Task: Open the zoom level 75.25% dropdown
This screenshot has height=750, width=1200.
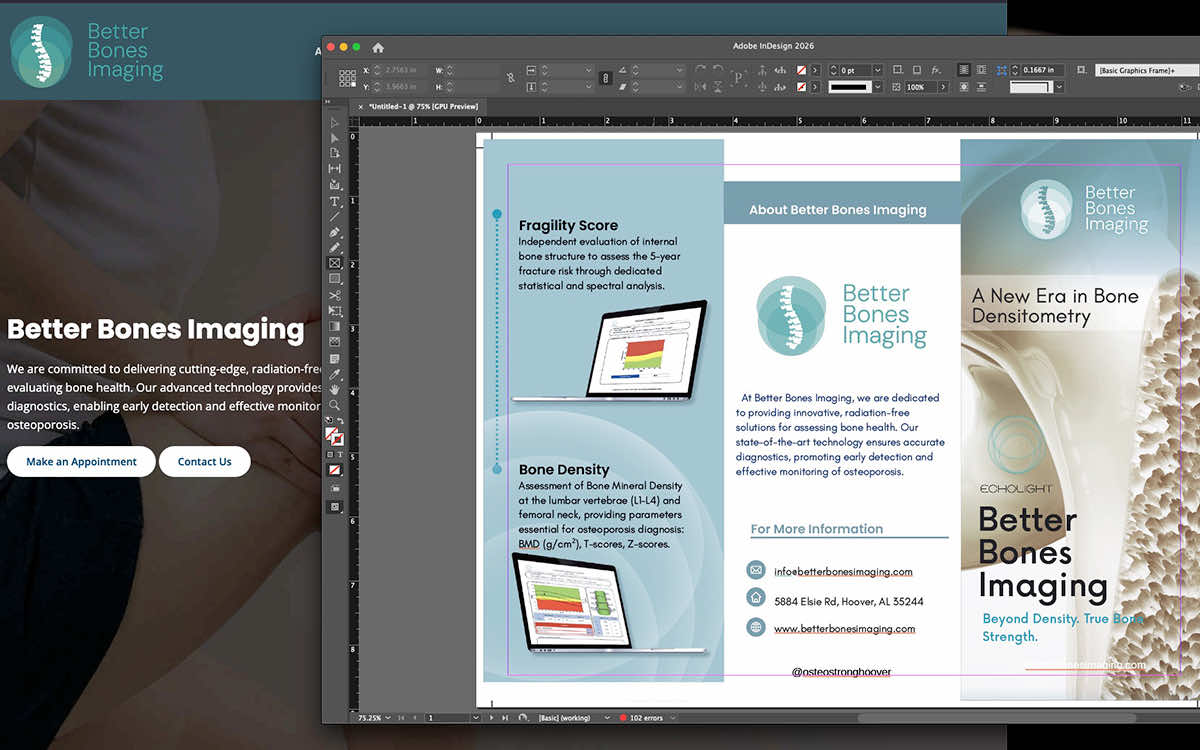Action: tap(389, 718)
